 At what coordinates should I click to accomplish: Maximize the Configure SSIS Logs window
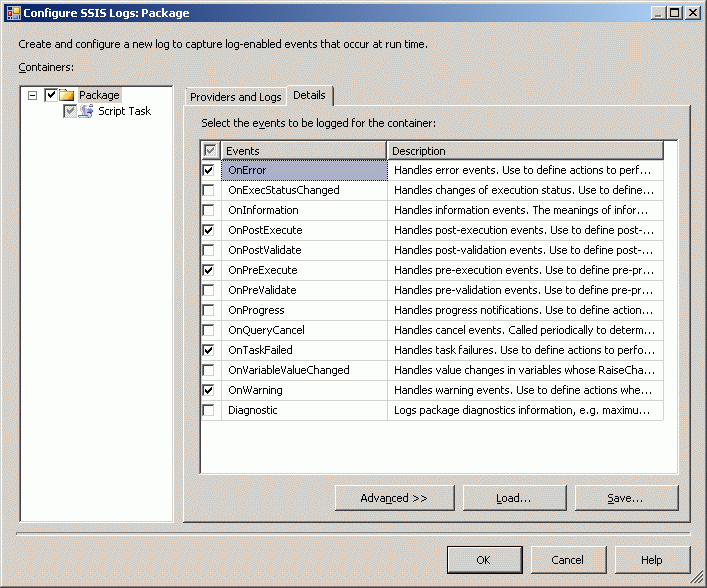click(x=675, y=13)
